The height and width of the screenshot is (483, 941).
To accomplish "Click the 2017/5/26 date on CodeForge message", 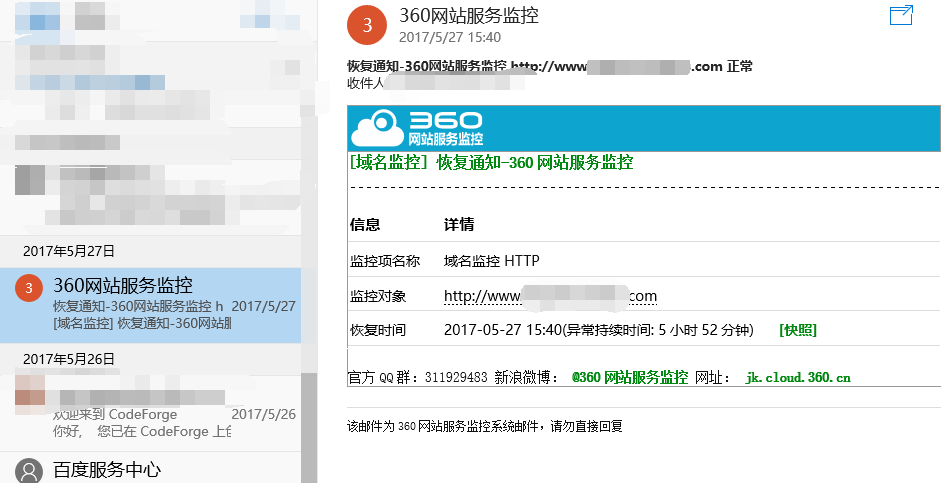I will (263, 414).
